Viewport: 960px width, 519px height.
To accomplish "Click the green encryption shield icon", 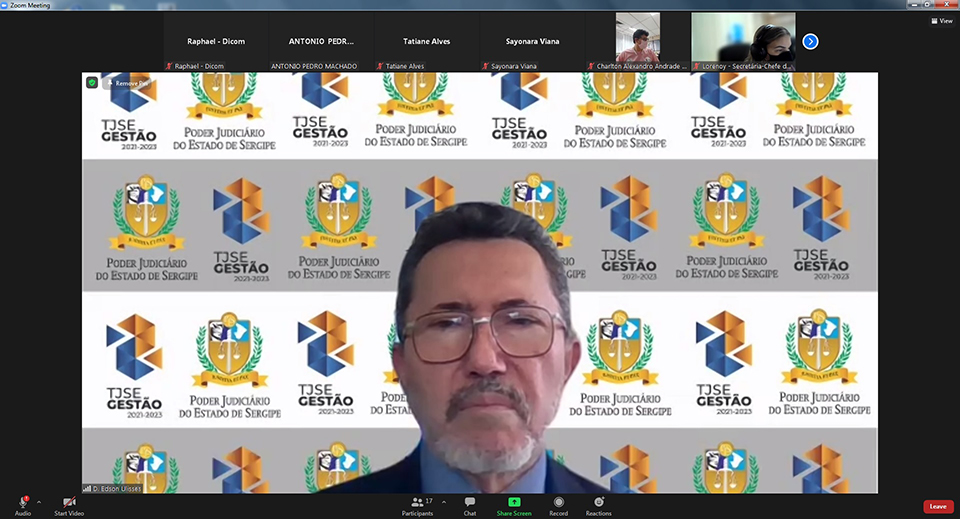I will (92, 82).
